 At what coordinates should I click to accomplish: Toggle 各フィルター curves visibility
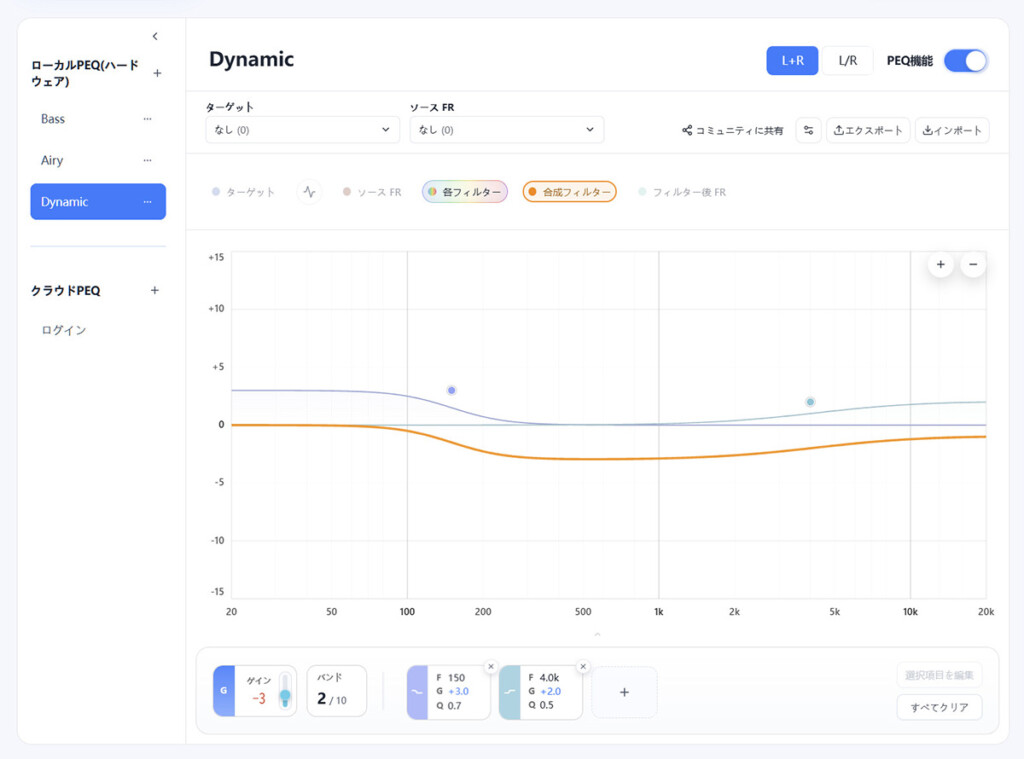[x=465, y=192]
